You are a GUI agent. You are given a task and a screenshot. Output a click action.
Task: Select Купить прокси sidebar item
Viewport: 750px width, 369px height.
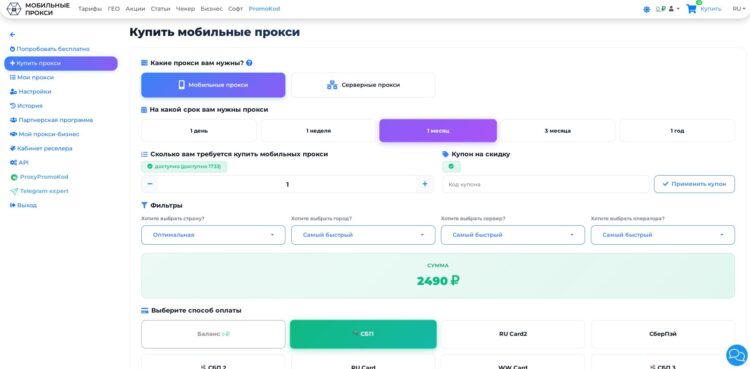[x=61, y=63]
